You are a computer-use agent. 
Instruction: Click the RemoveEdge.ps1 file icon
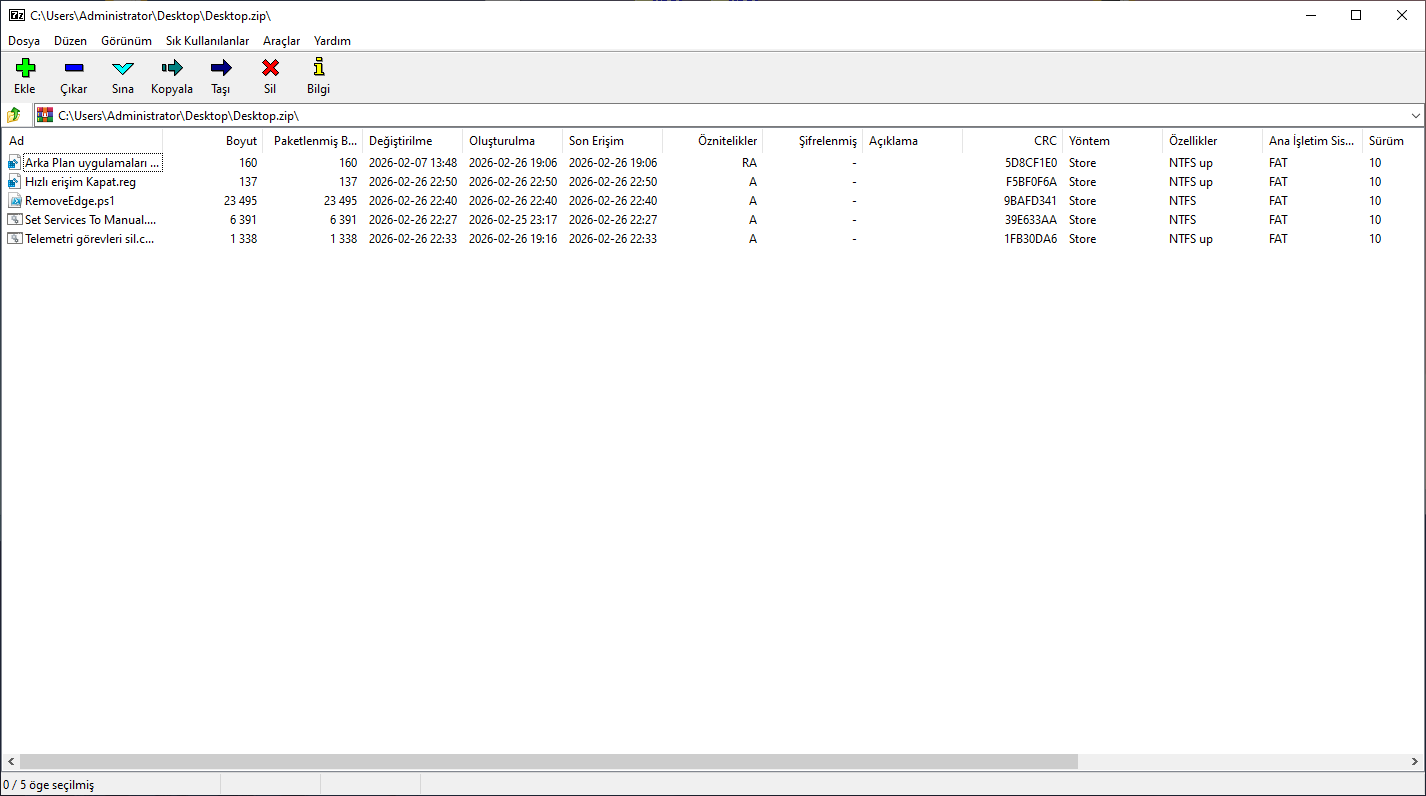[14, 201]
